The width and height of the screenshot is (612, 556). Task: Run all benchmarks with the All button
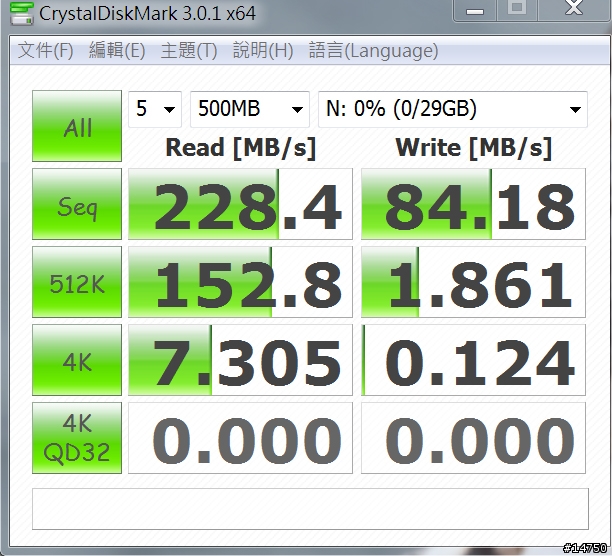click(x=77, y=126)
